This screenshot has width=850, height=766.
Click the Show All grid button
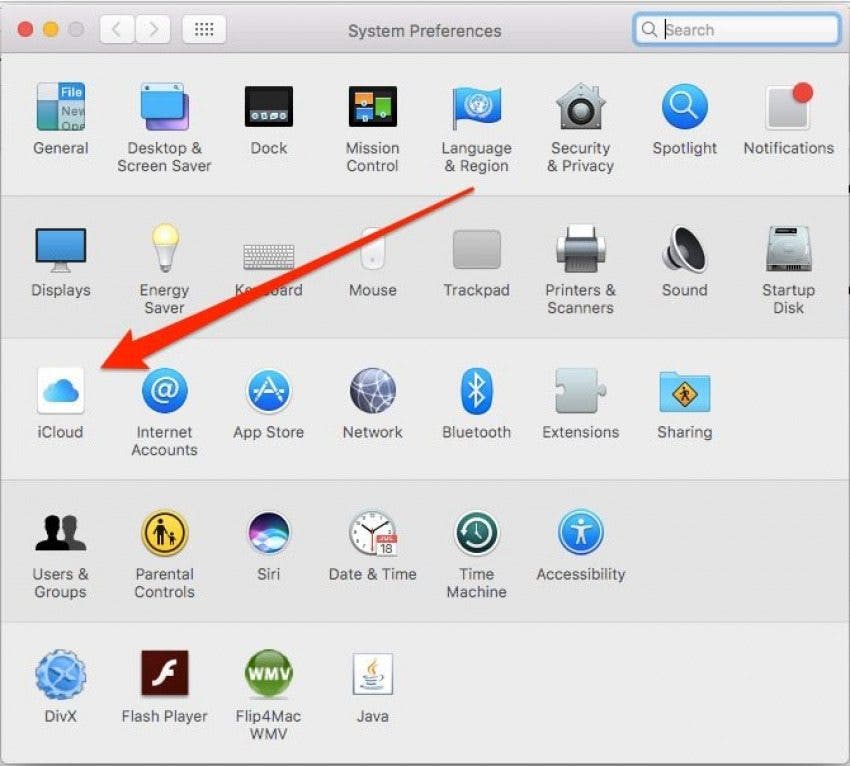[204, 29]
